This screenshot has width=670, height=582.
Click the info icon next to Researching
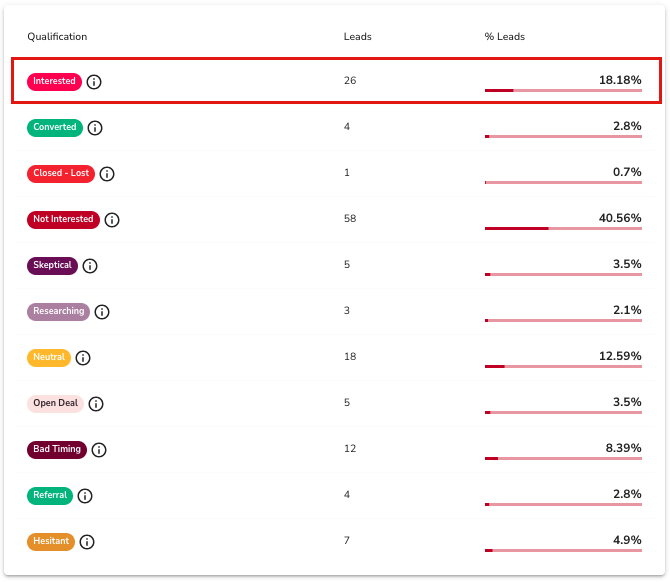(102, 312)
